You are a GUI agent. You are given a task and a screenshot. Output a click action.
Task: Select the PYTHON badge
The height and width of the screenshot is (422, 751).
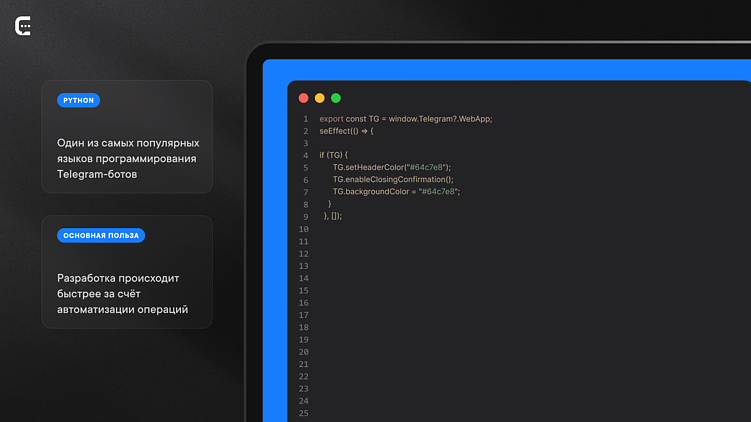point(79,100)
